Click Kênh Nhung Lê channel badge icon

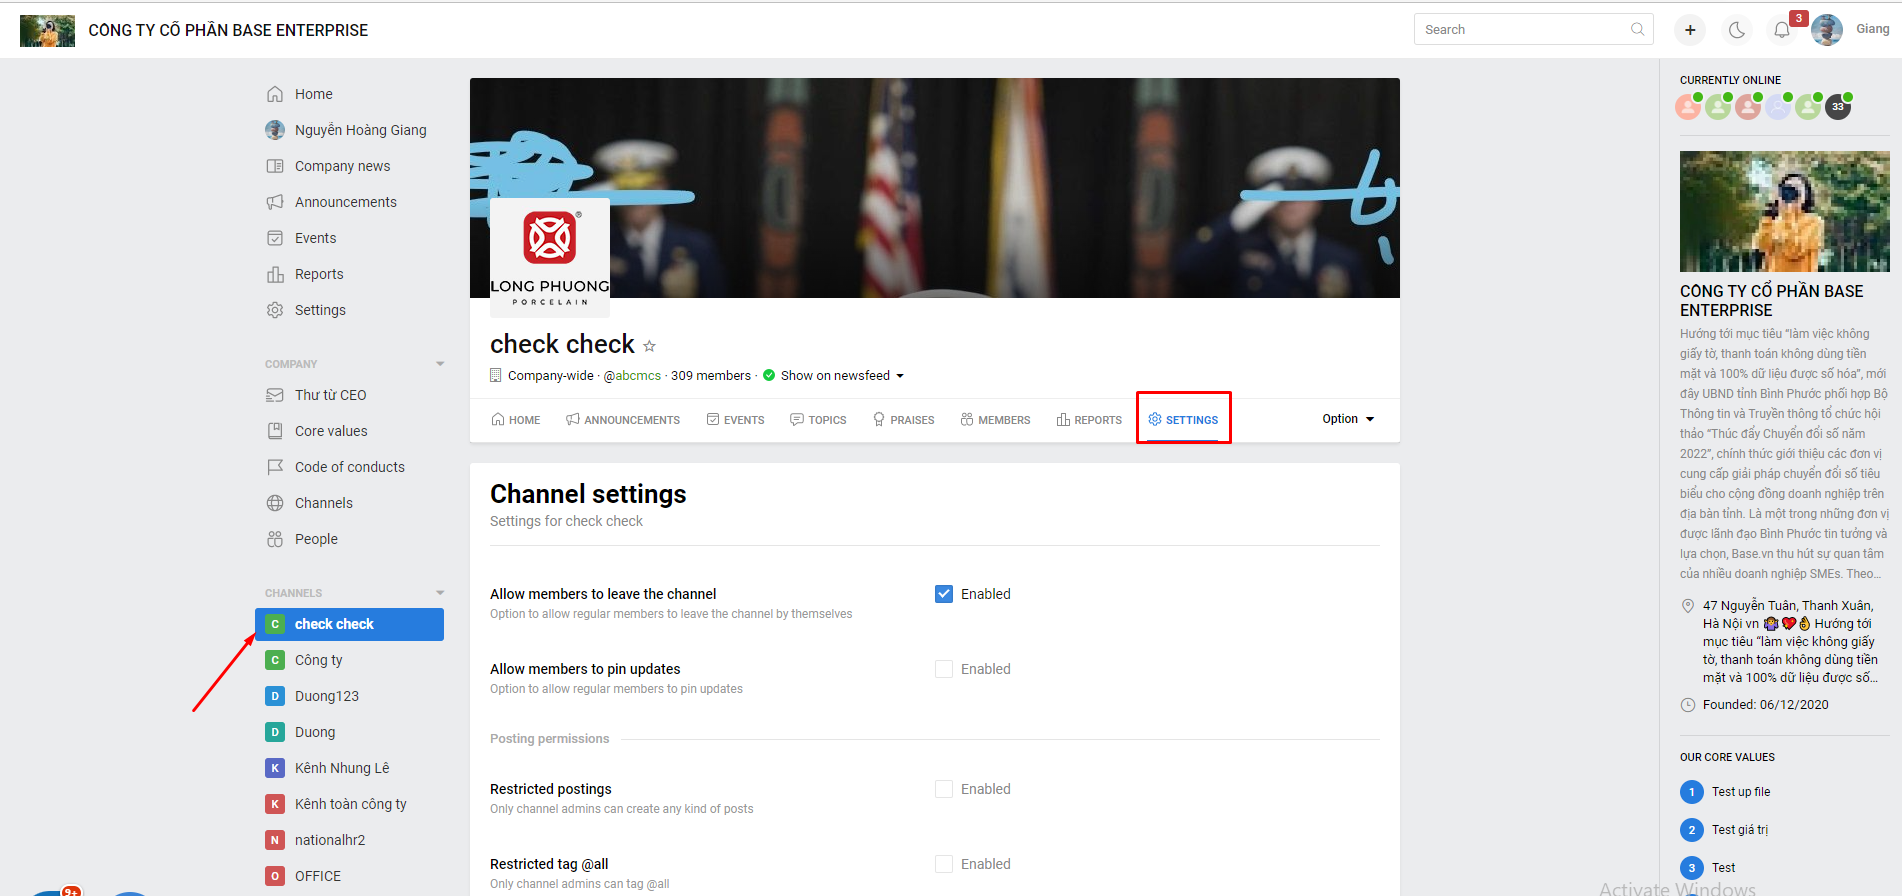[x=275, y=768]
